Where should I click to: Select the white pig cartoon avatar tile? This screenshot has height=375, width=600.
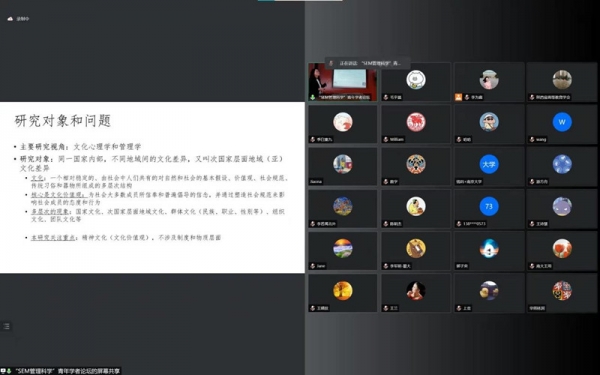[x=416, y=82]
